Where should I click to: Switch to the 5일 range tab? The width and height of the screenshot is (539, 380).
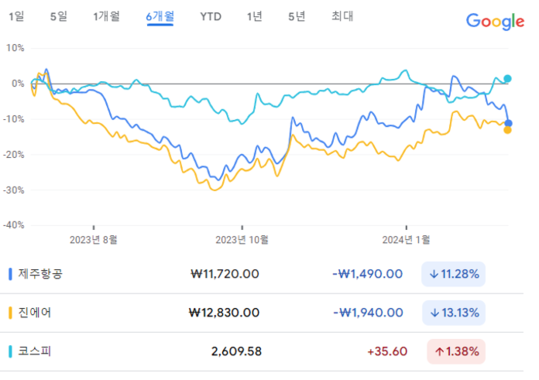point(58,17)
